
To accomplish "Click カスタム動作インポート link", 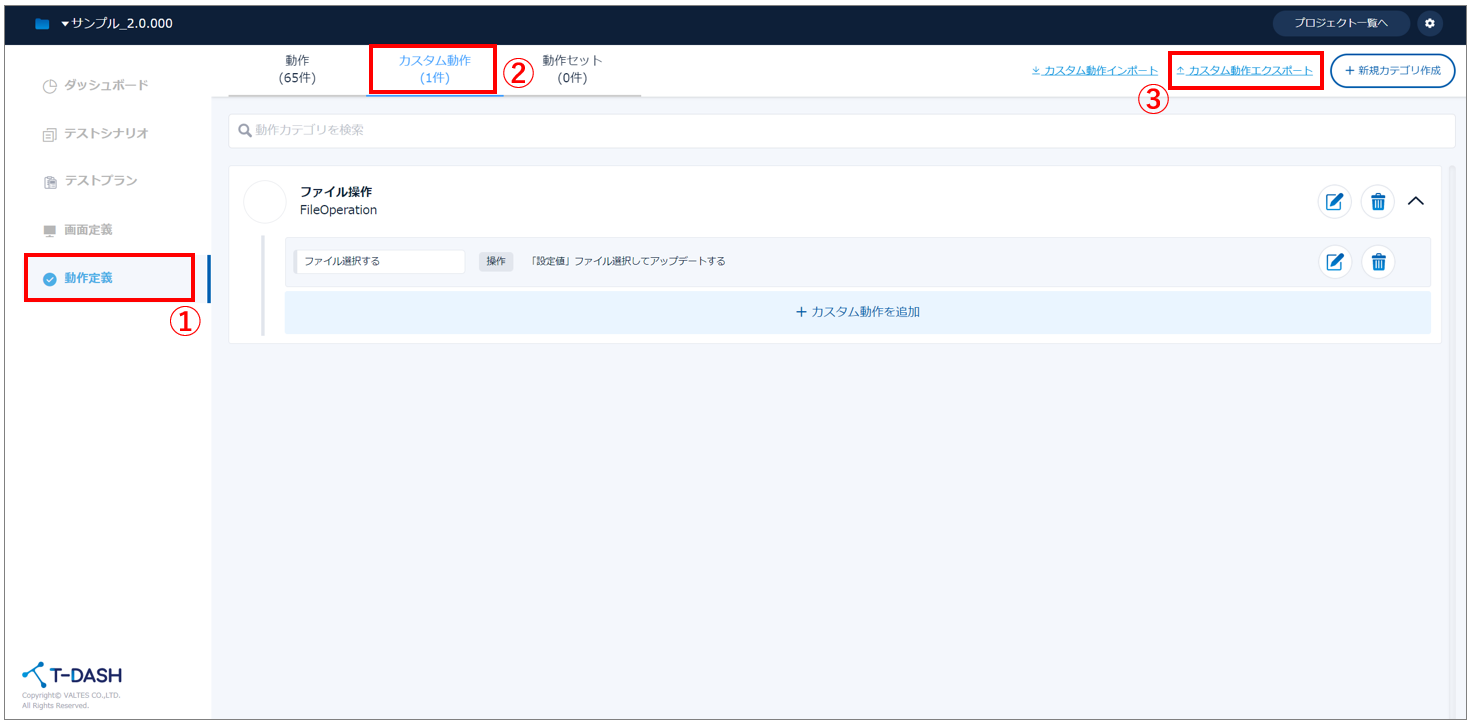I will point(1095,71).
